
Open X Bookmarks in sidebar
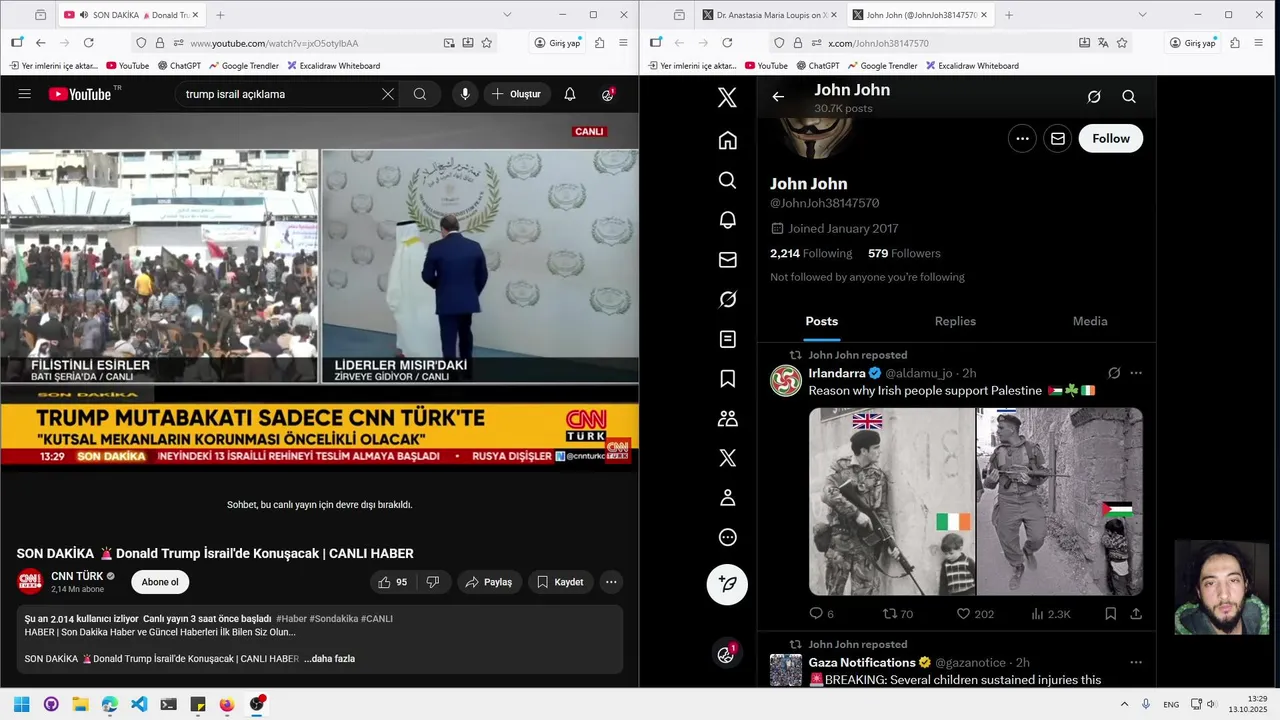(727, 378)
